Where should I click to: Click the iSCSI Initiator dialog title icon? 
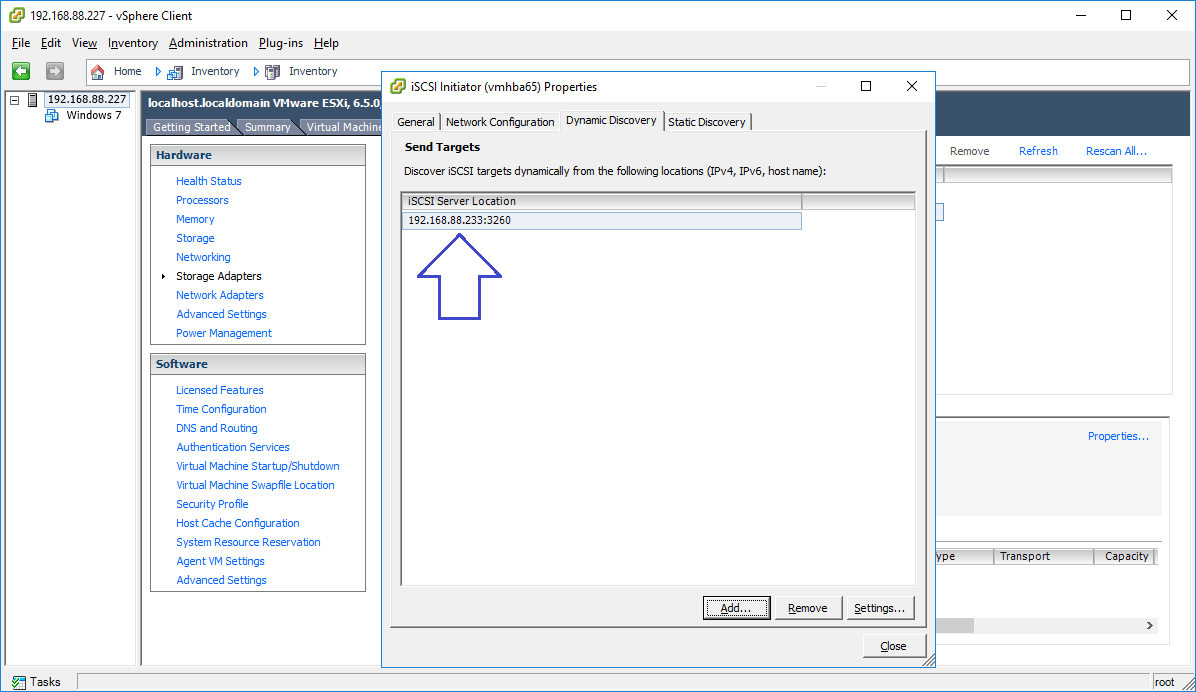397,86
